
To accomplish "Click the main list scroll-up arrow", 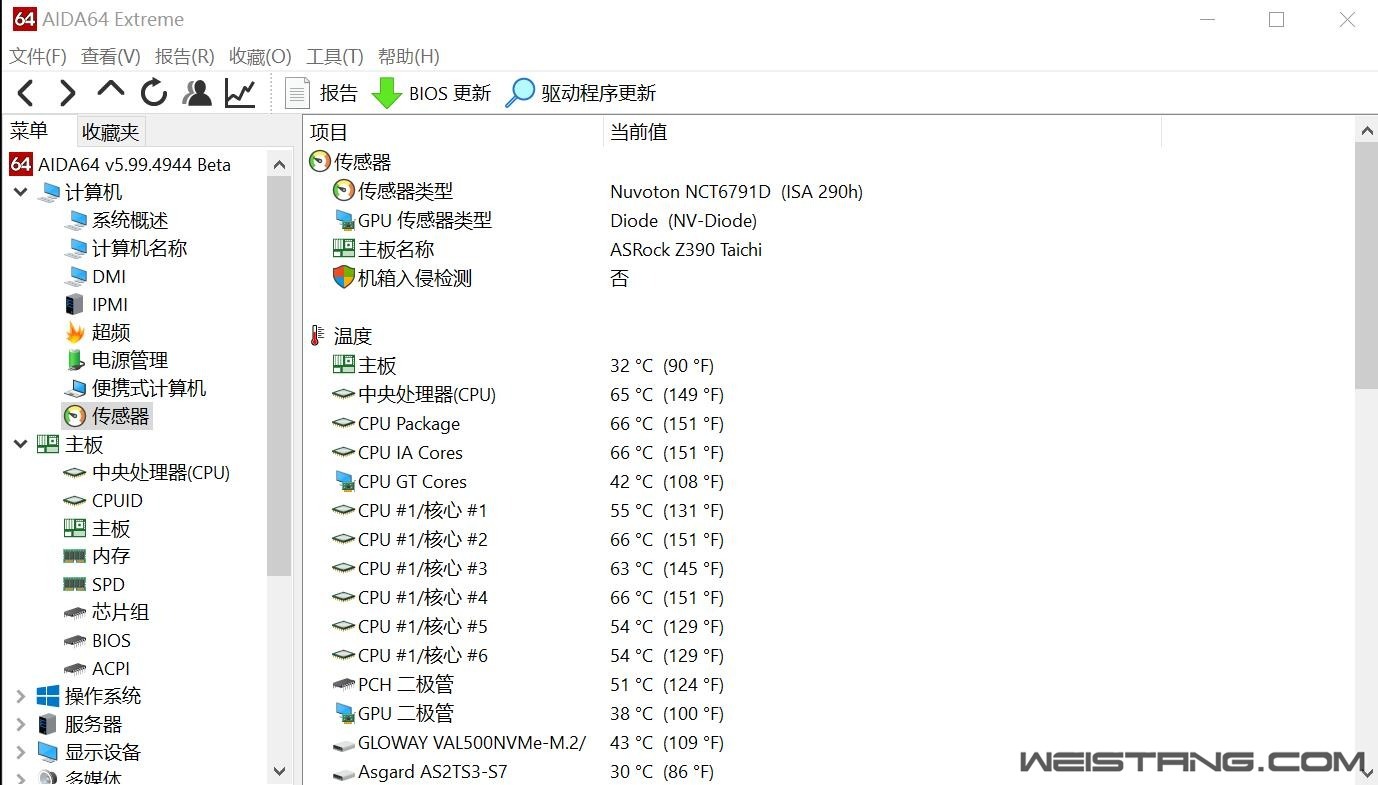I will 1366,130.
